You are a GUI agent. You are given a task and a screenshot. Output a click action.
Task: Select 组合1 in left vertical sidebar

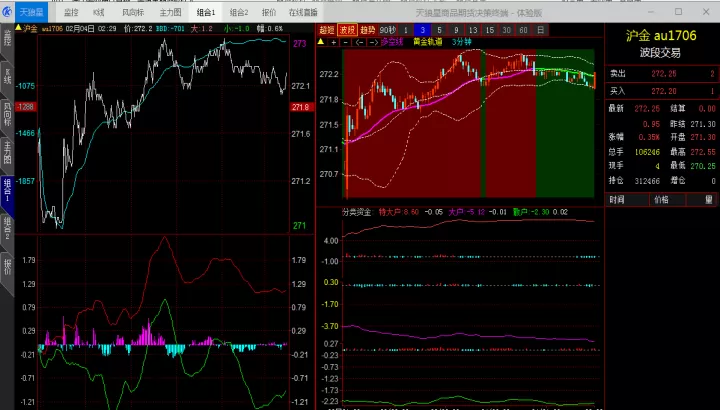pyautogui.click(x=7, y=191)
